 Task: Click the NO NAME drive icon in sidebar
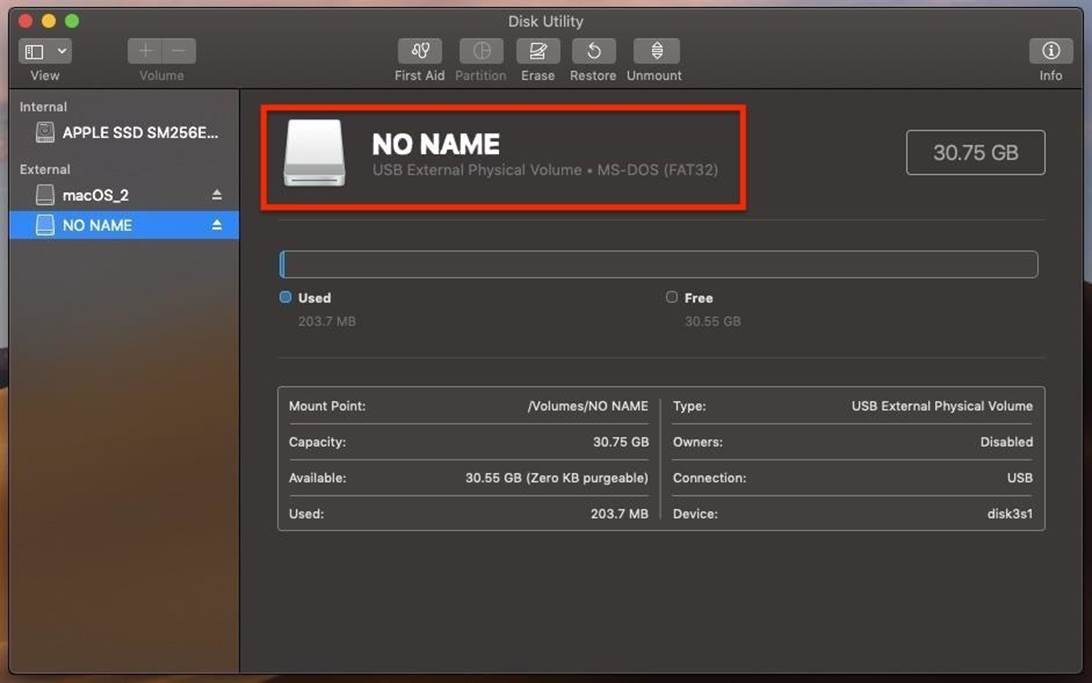(45, 225)
